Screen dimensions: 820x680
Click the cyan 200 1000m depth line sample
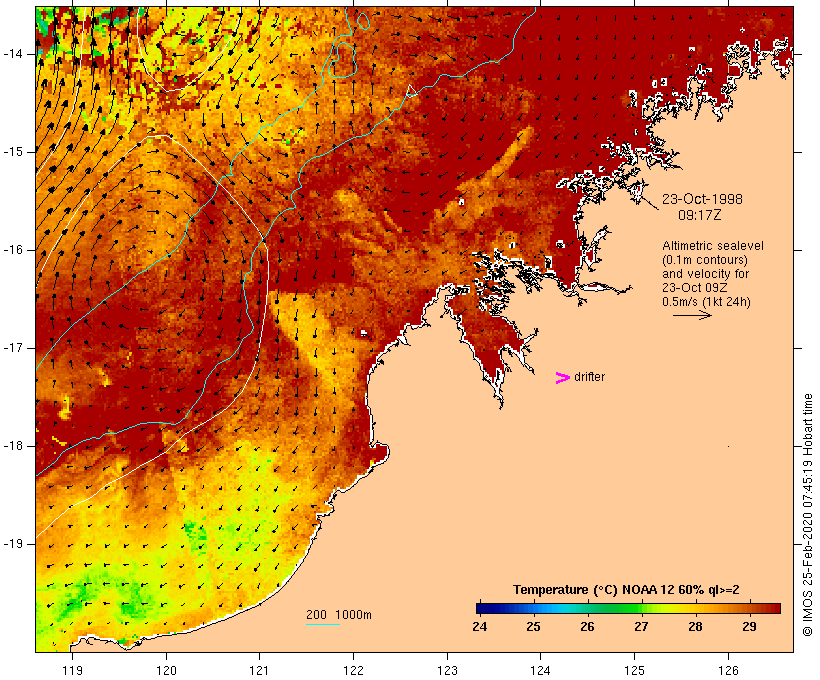coord(323,624)
